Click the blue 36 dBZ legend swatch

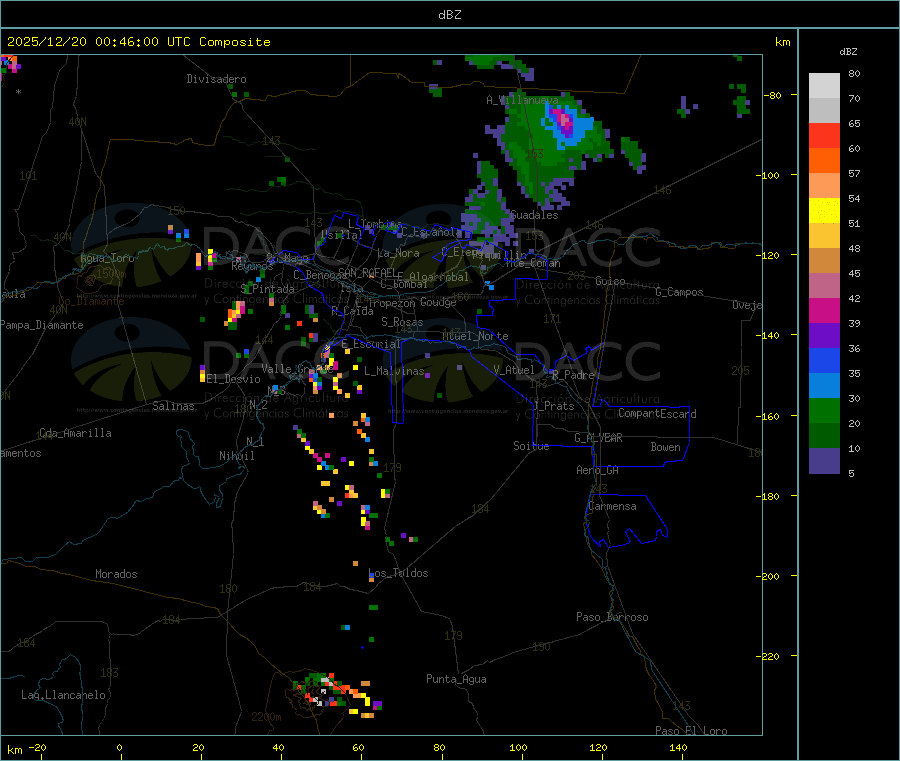pyautogui.click(x=824, y=360)
